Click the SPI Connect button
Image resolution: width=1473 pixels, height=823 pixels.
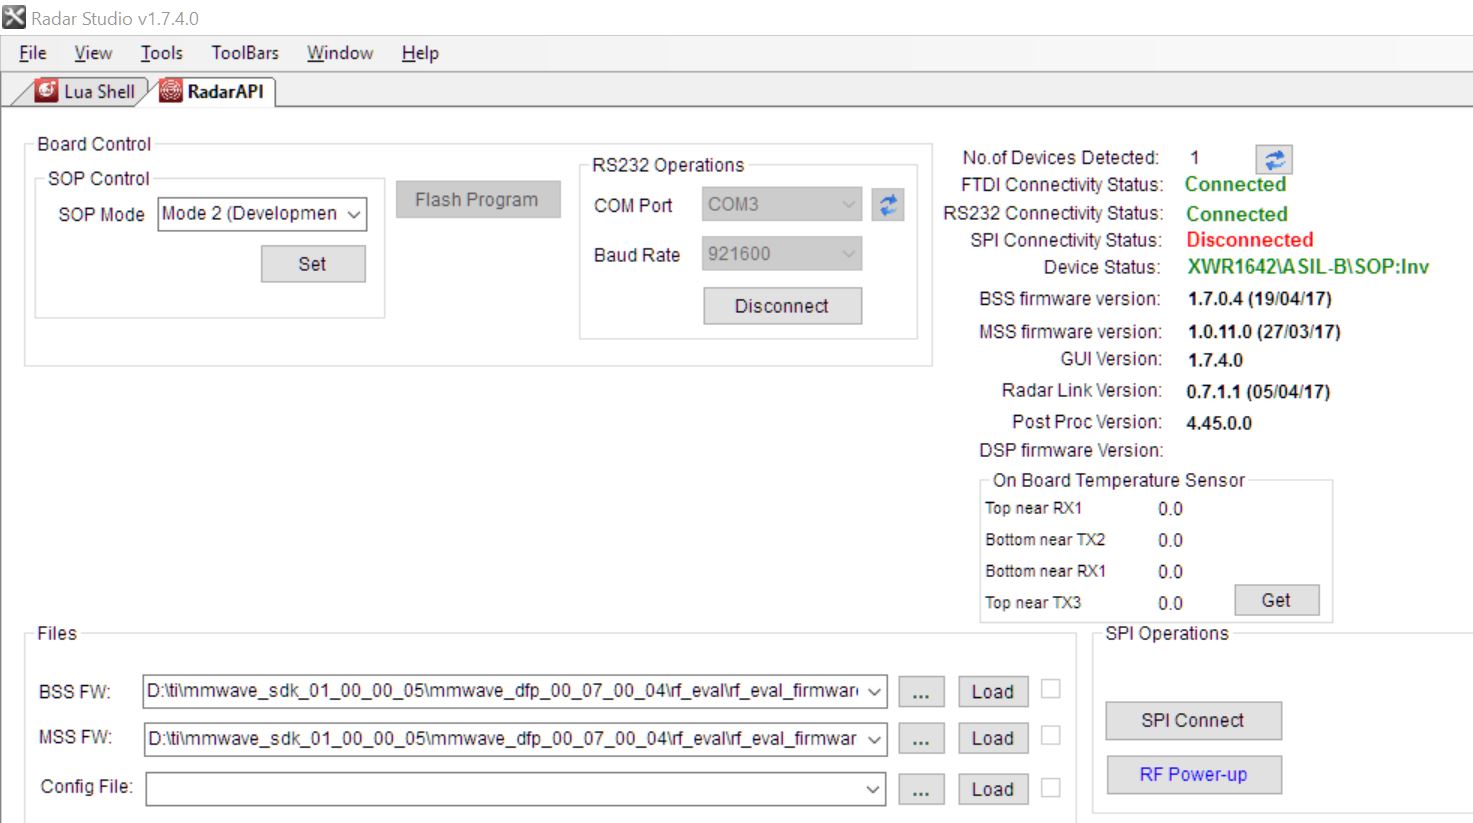coord(1193,720)
